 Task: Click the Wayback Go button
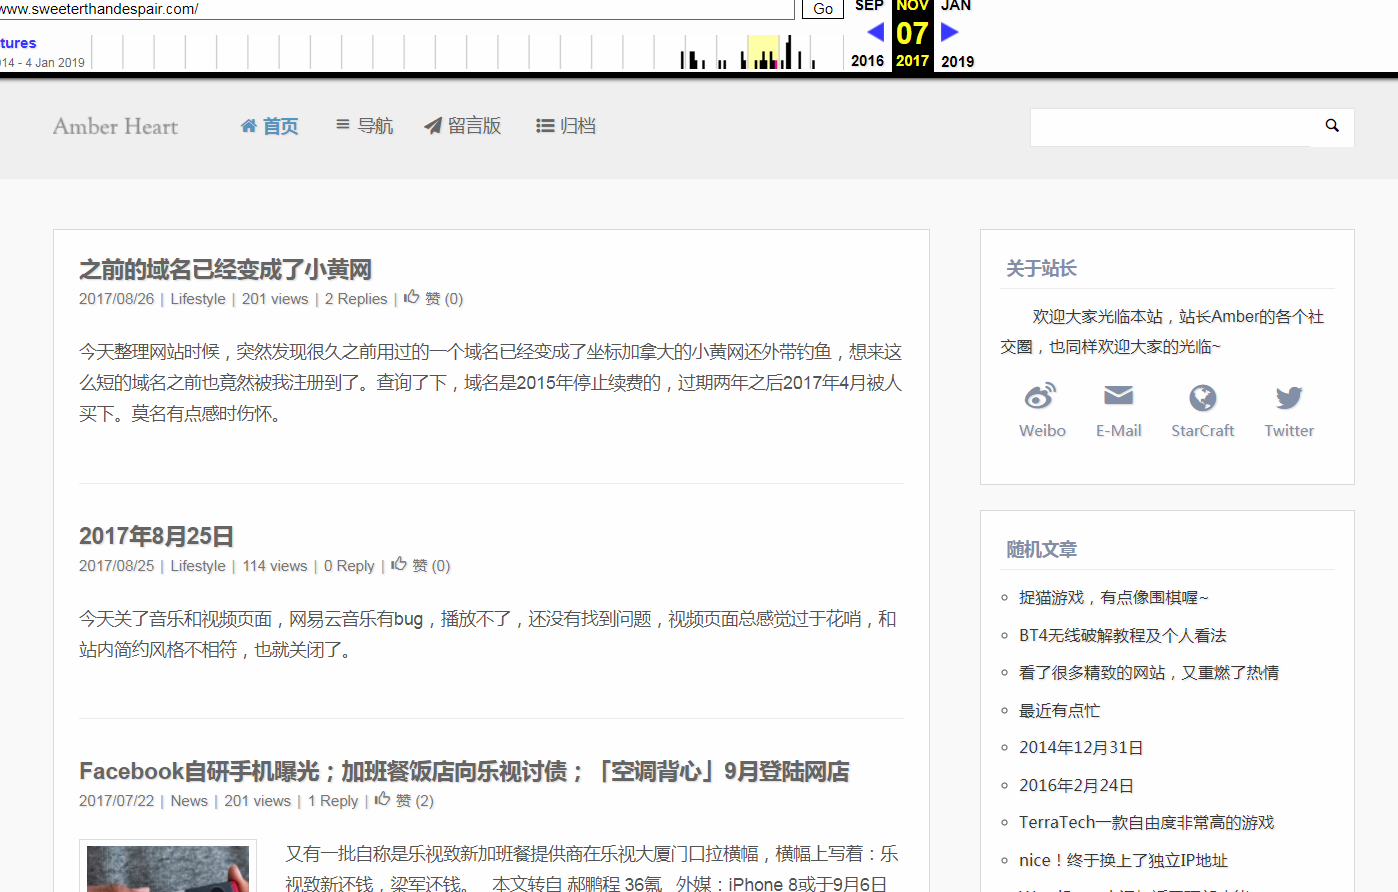point(823,9)
